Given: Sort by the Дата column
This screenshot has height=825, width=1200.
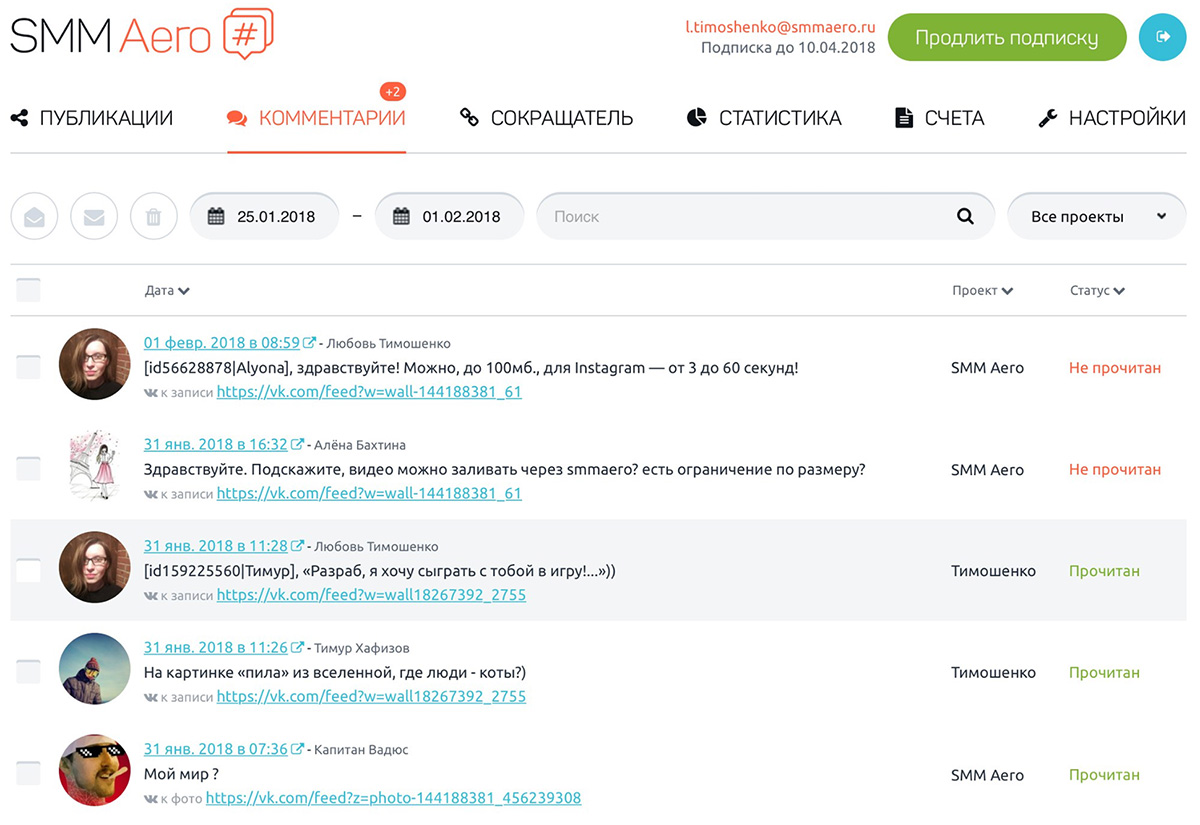Looking at the screenshot, I should click(167, 291).
